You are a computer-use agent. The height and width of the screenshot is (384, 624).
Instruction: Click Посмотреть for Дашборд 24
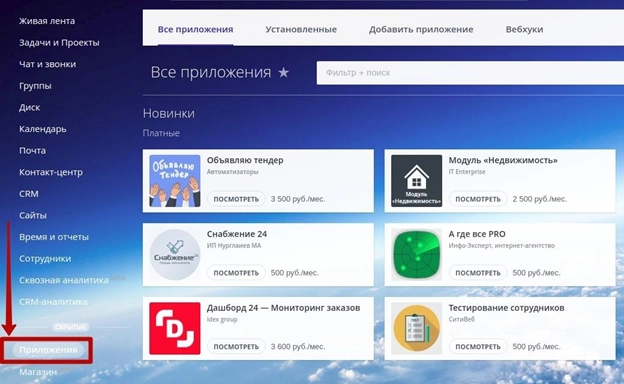point(236,347)
